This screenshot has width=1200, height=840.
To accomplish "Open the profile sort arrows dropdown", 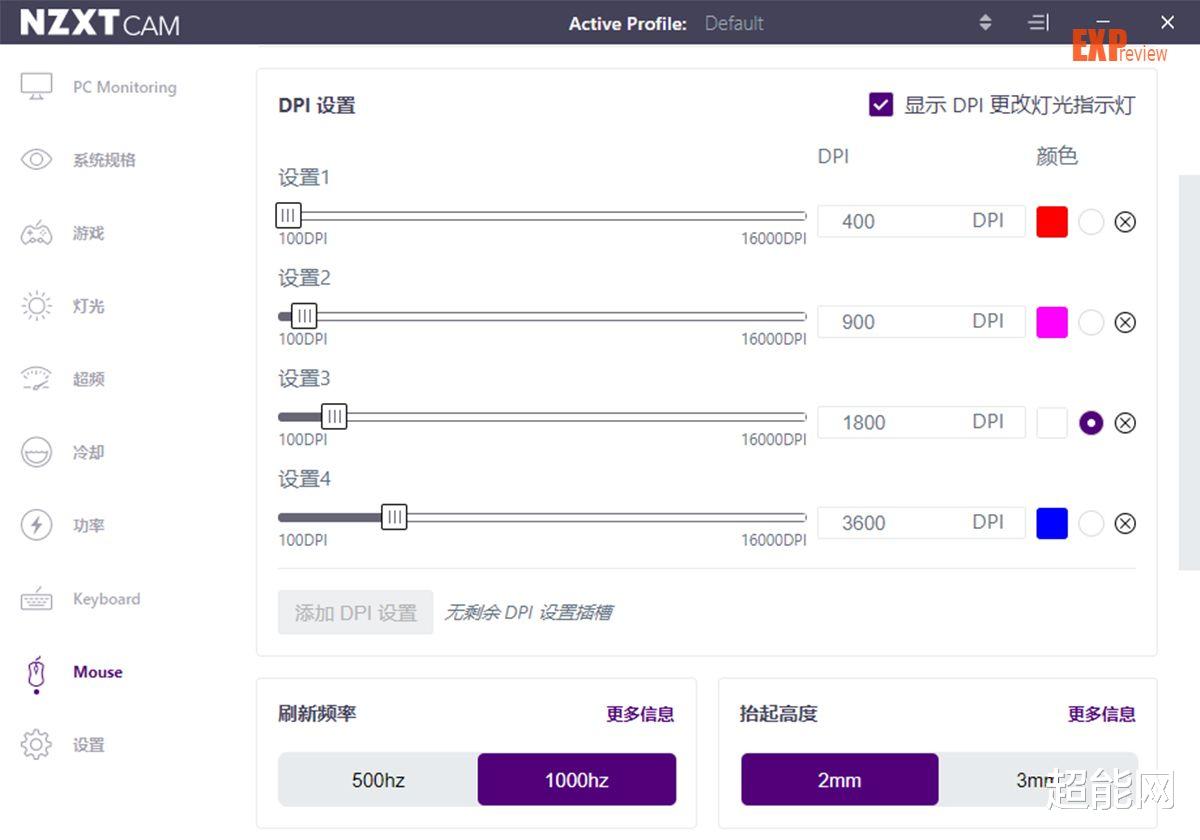I will 985,22.
